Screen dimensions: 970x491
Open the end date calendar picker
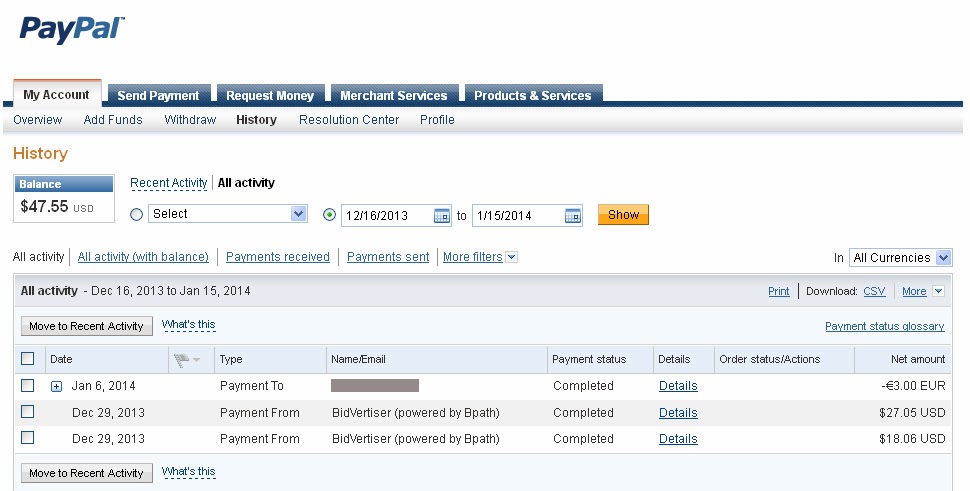coord(573,215)
